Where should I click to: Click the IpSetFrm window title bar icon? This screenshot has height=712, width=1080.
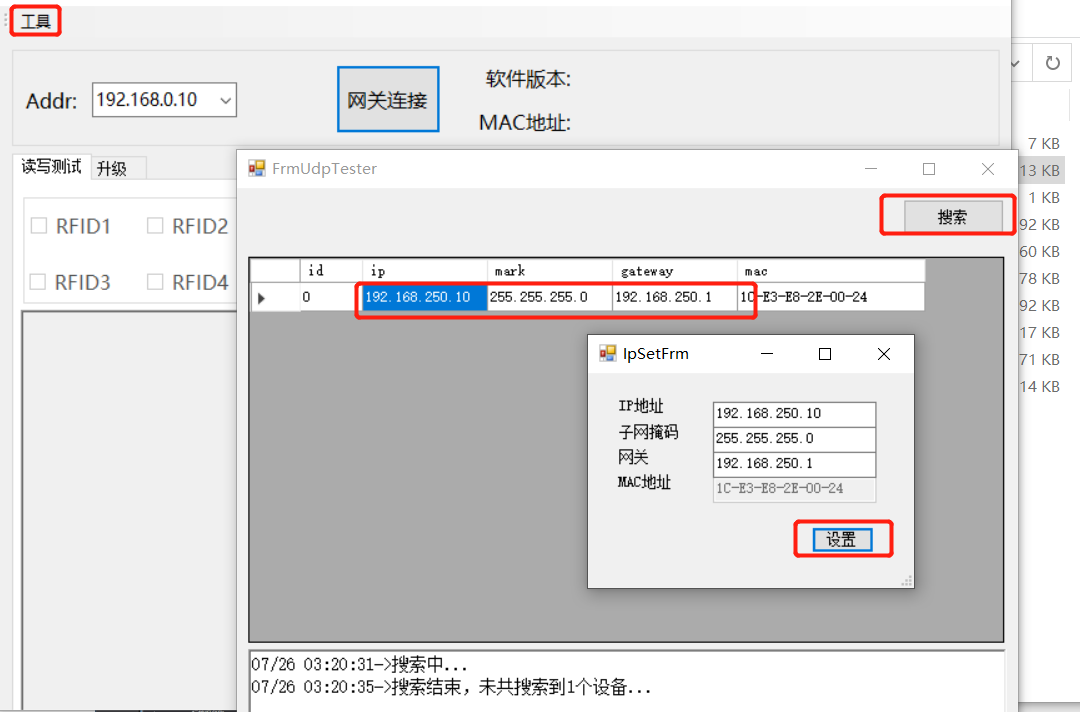coord(609,353)
